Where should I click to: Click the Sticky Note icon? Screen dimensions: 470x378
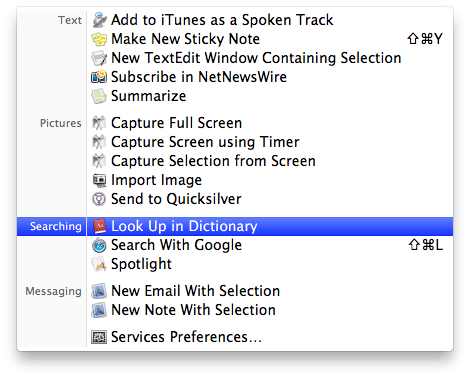tap(99, 39)
